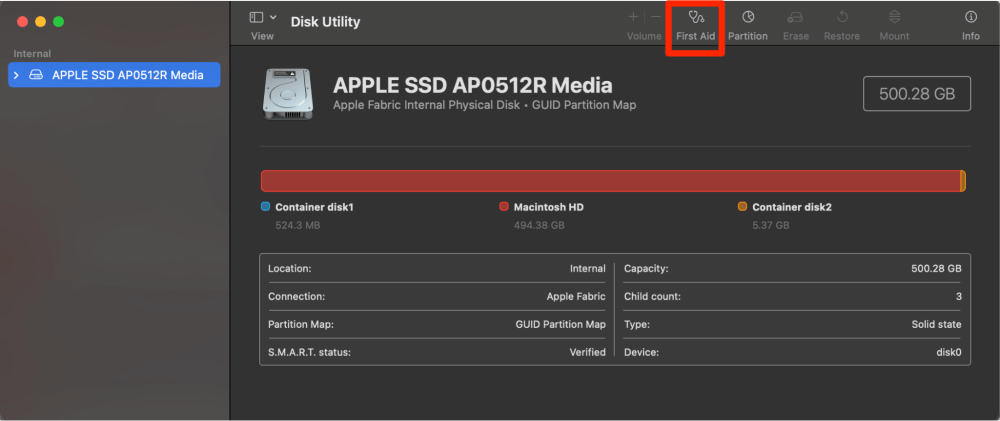
Task: Click the Partition Map row
Action: [x=436, y=324]
